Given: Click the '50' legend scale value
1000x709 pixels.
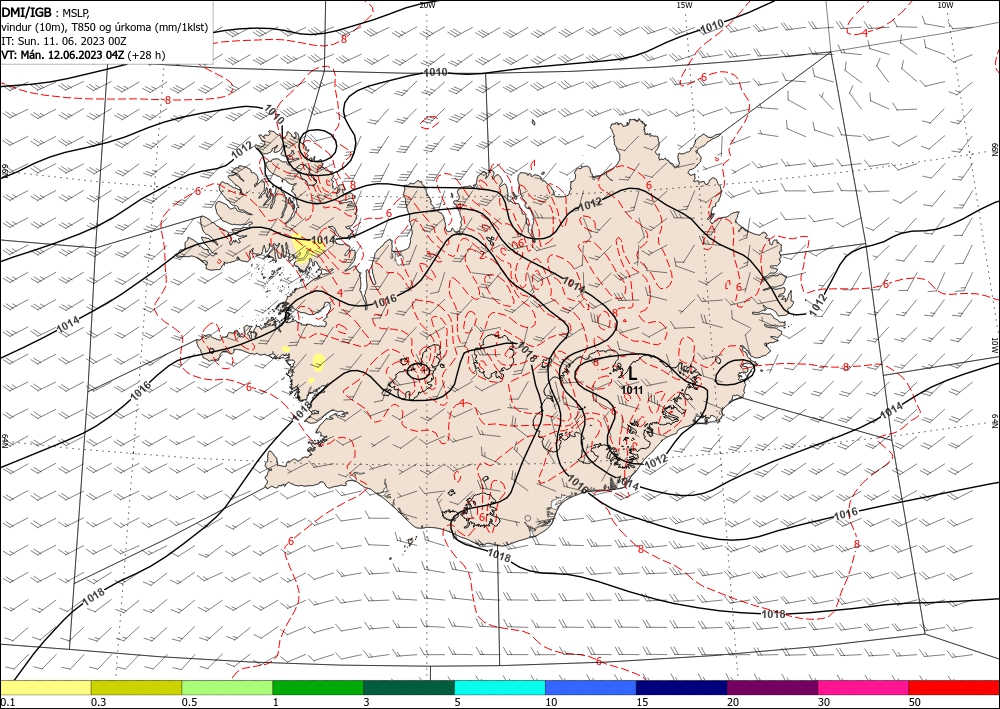Looking at the screenshot, I should 915,702.
